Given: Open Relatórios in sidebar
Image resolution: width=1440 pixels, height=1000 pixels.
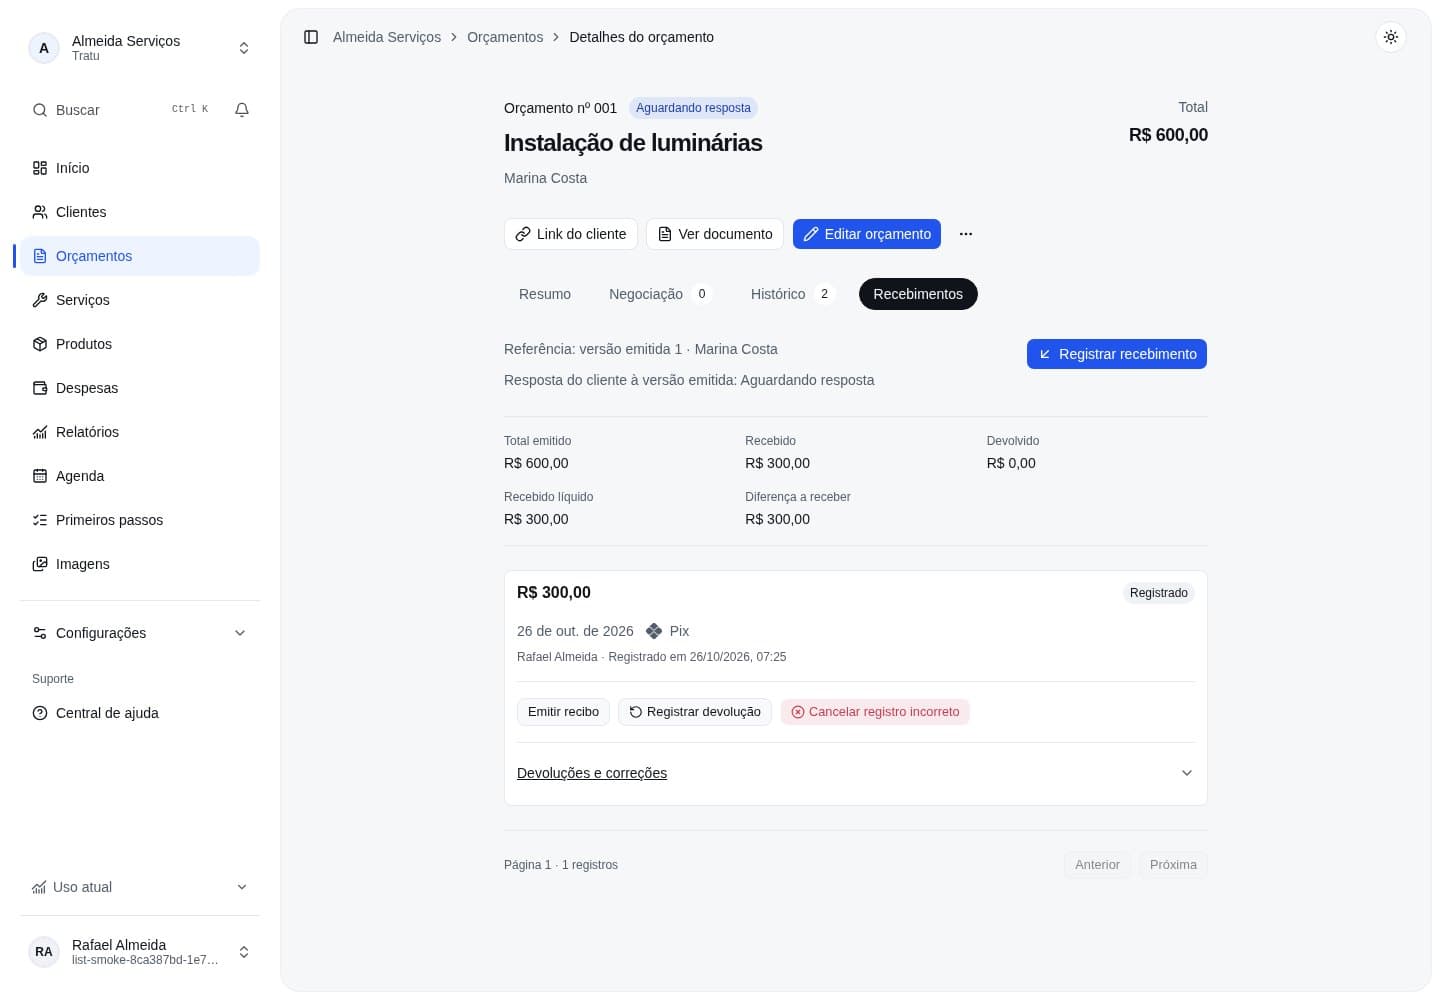Looking at the screenshot, I should [x=140, y=432].
